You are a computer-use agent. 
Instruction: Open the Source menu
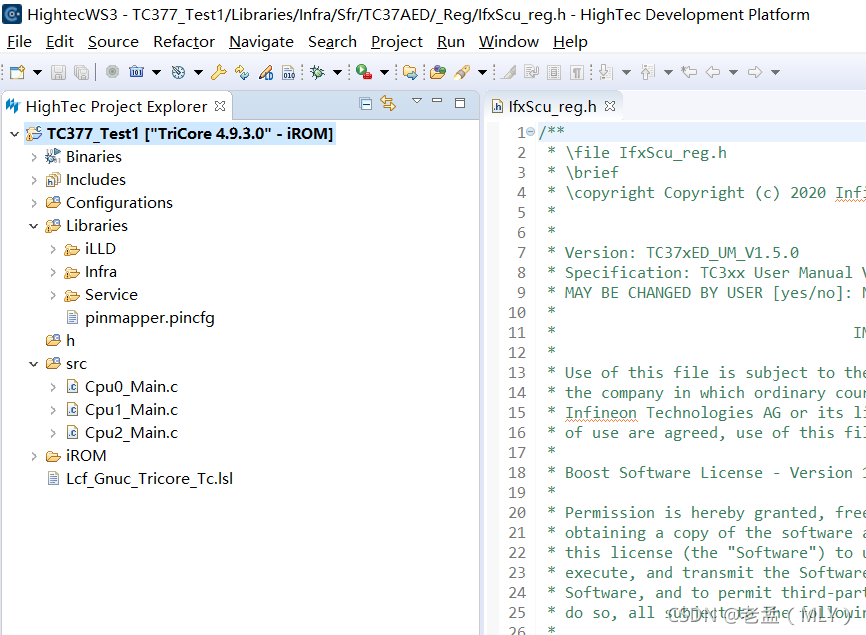(x=113, y=42)
